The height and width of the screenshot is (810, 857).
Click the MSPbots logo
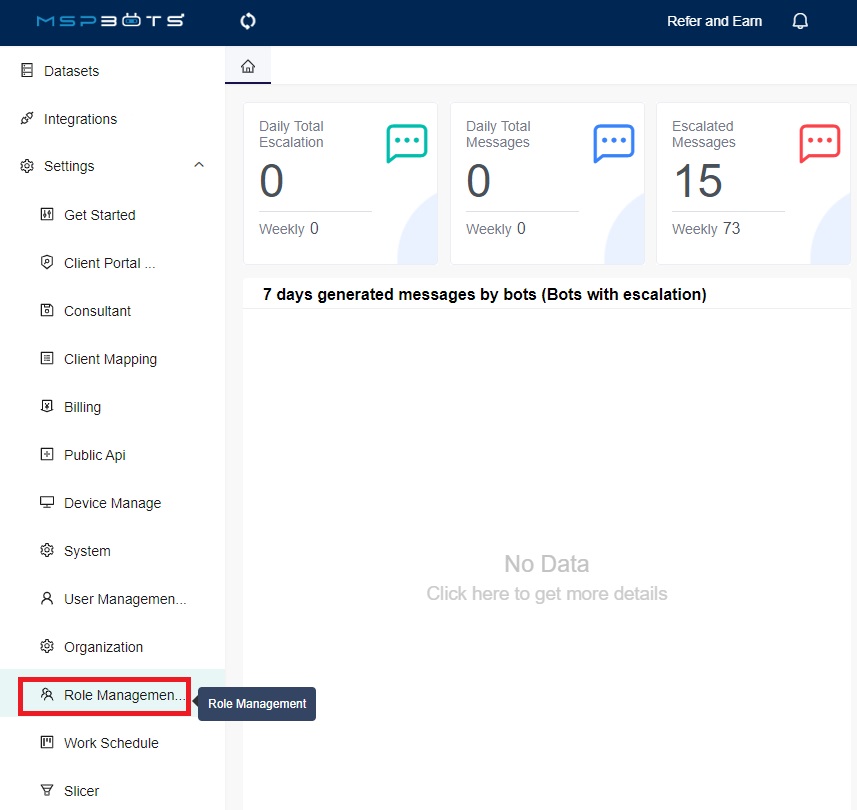110,21
